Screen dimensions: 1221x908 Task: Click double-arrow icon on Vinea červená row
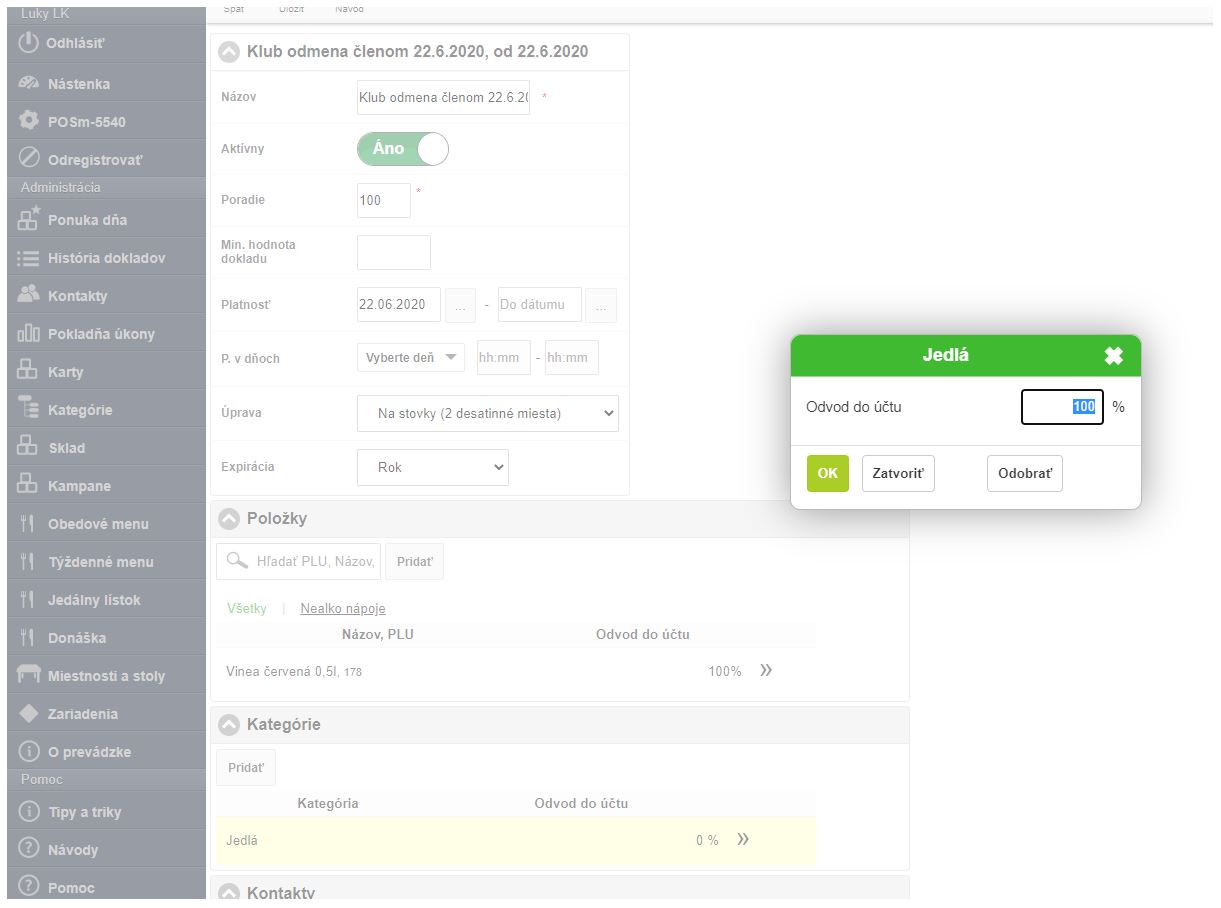click(766, 670)
